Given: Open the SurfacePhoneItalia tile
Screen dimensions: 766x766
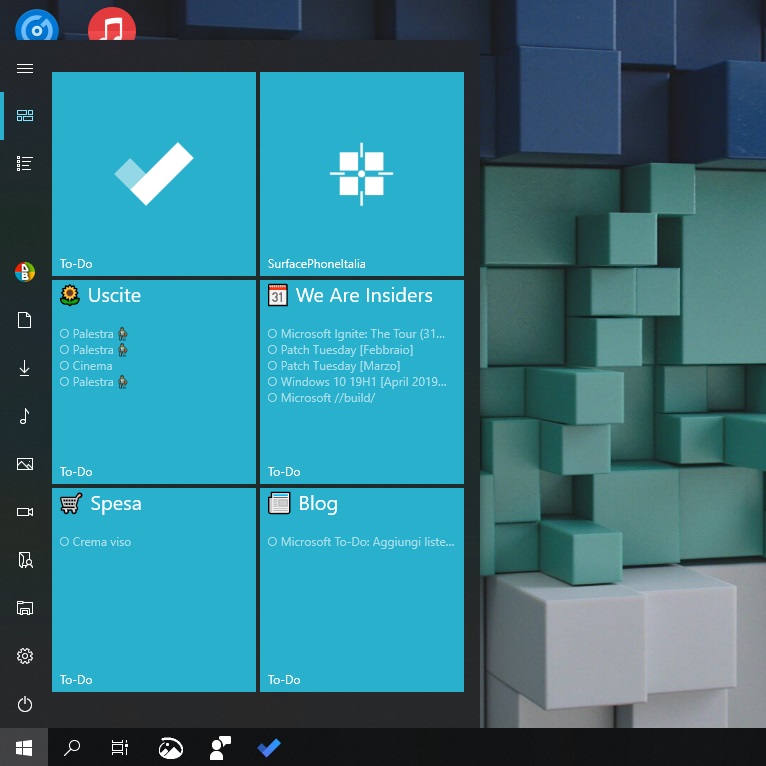Looking at the screenshot, I should pos(362,174).
